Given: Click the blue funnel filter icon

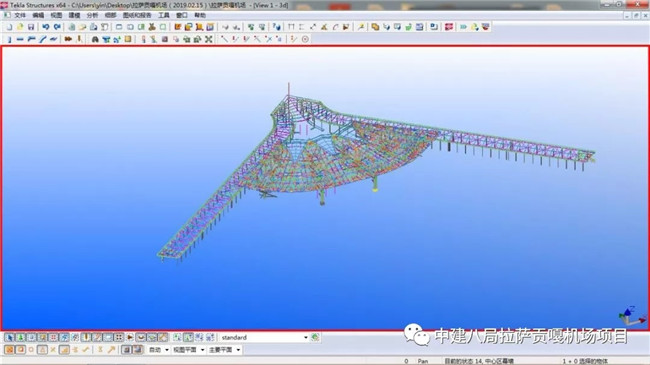Looking at the screenshot, I should click(106, 39).
